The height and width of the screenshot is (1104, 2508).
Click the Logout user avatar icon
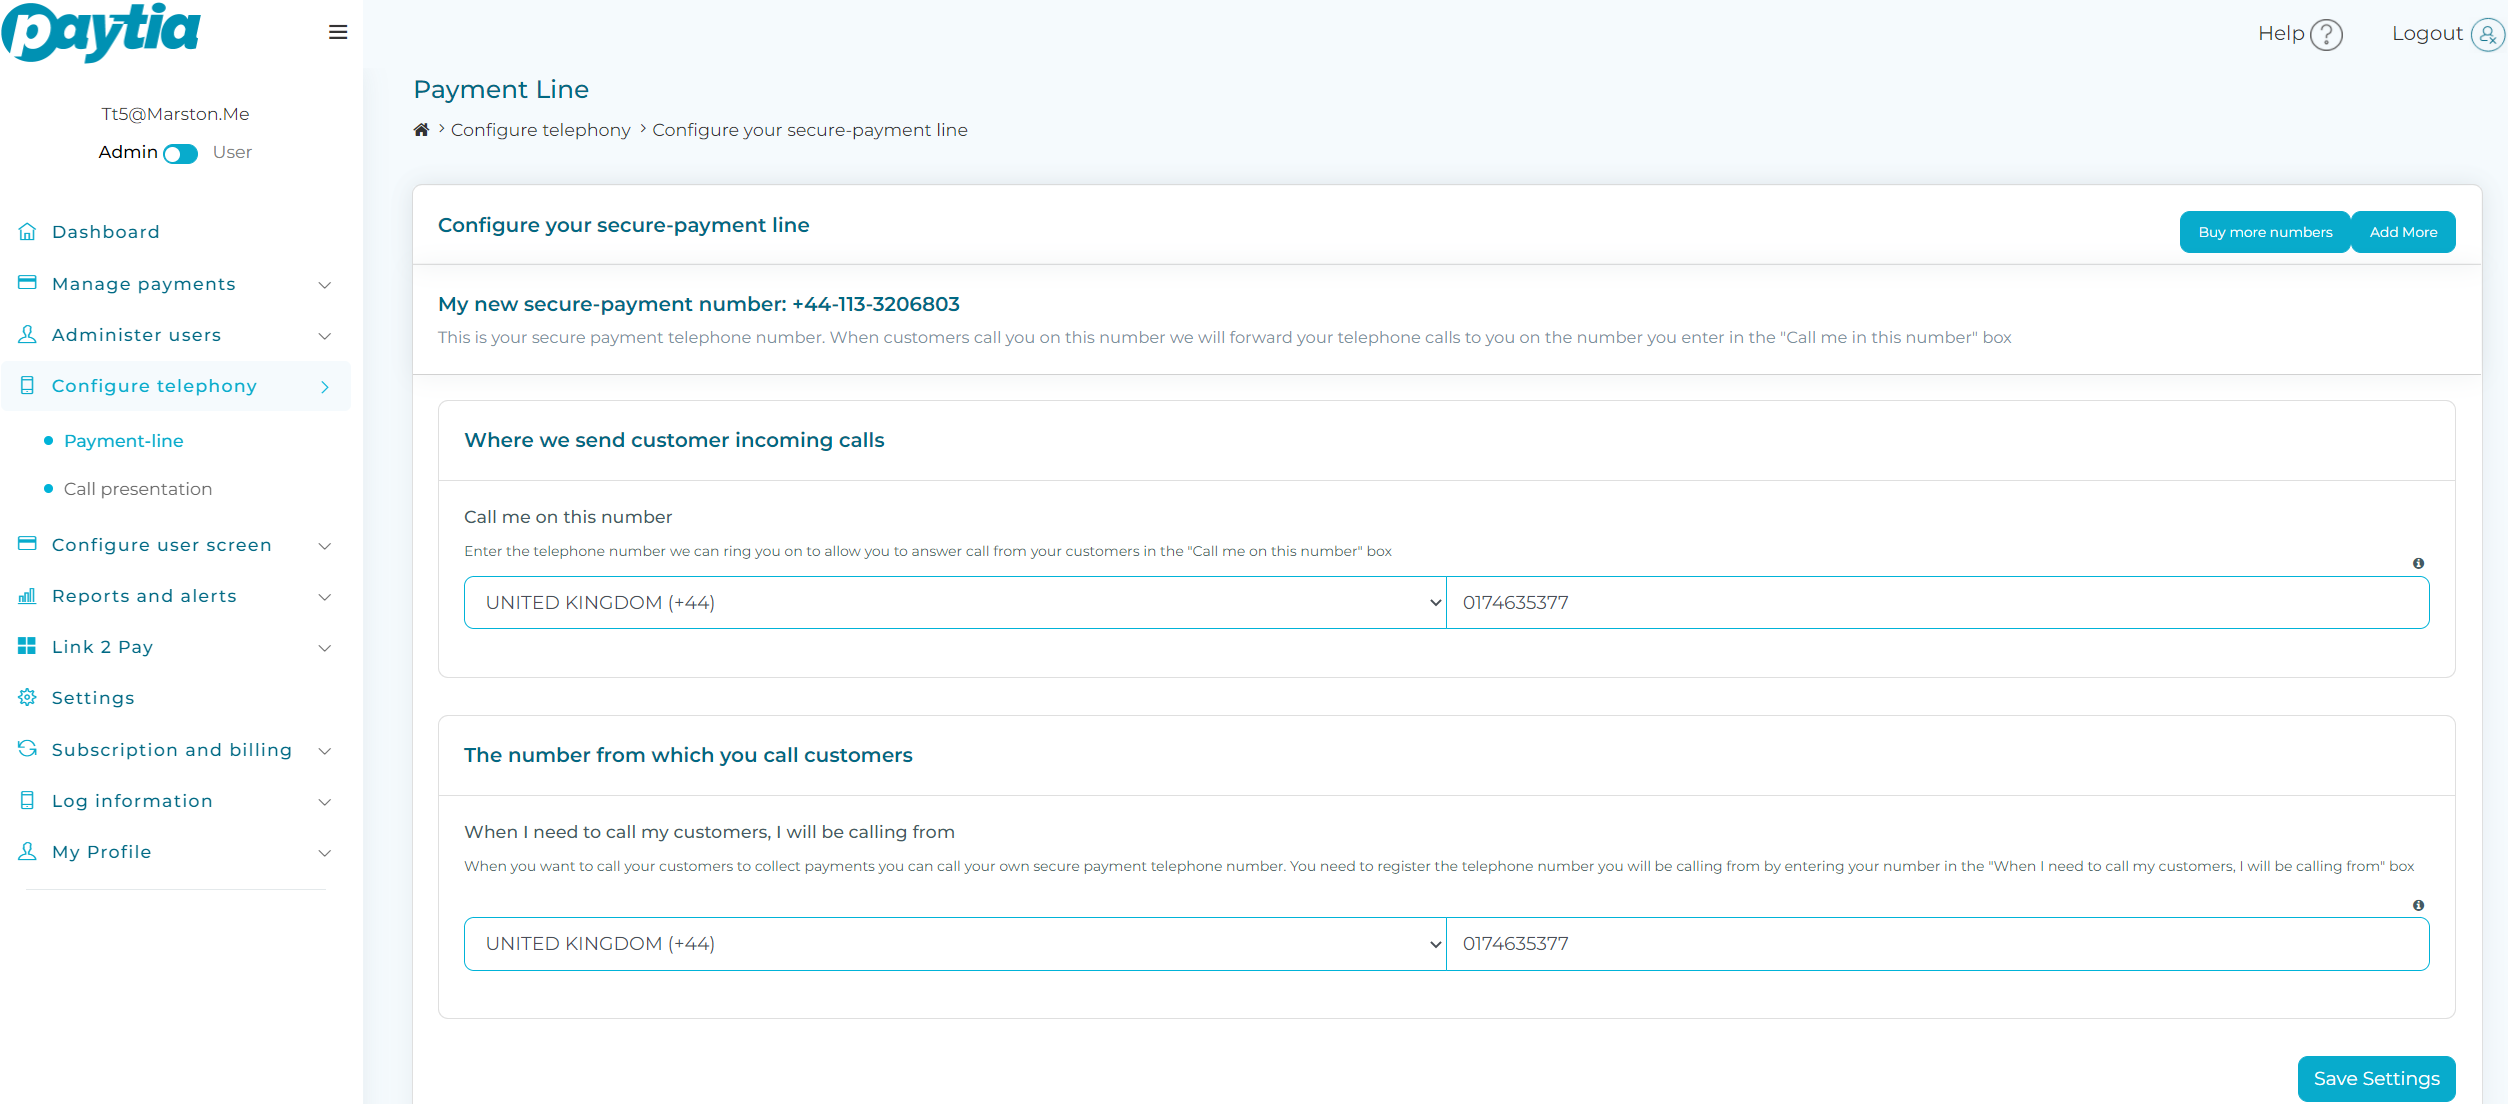2487,35
